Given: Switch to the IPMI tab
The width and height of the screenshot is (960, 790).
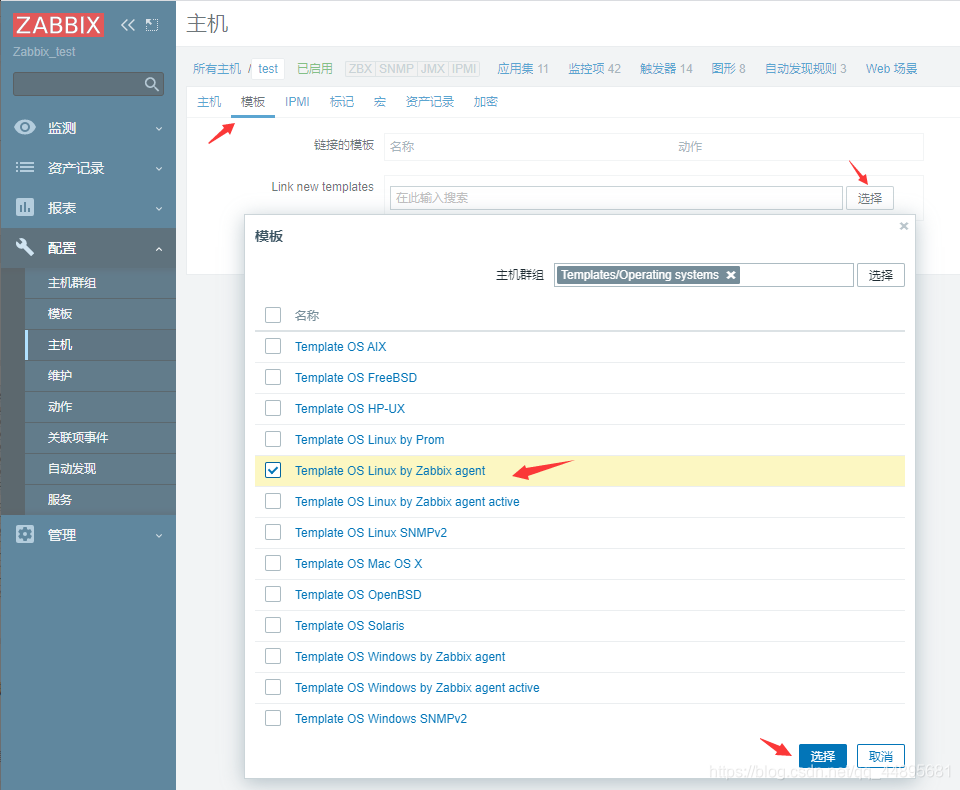Looking at the screenshot, I should click(297, 102).
